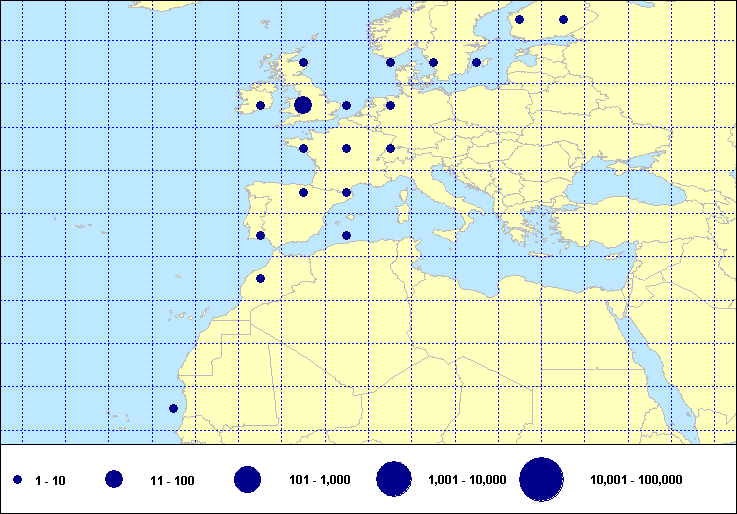This screenshot has width=737, height=514.
Task: Click the marker over Denmark
Action: (x=390, y=62)
